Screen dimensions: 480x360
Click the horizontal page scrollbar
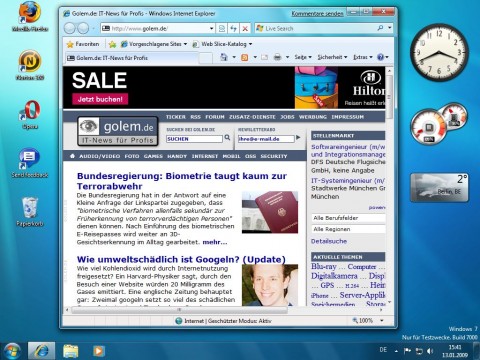(179, 310)
